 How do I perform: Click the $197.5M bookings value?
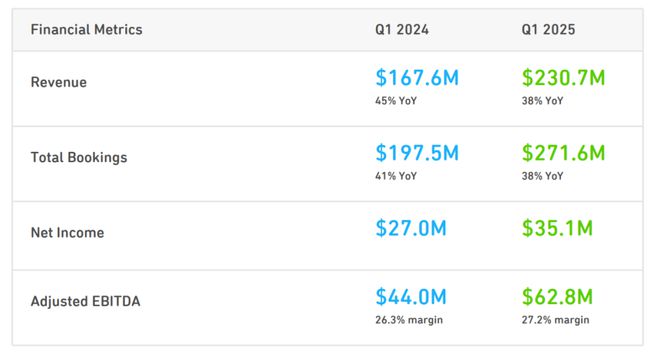[x=417, y=153]
